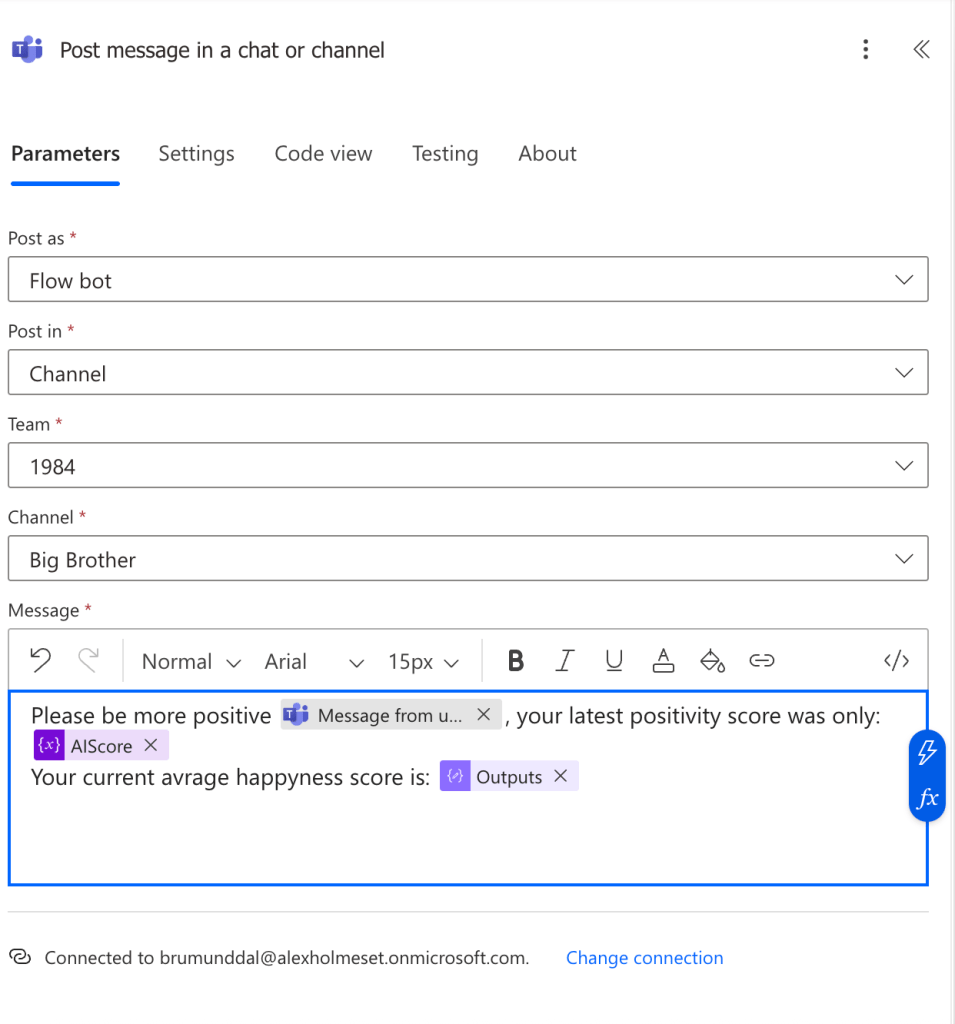Expand the Post in Channel dropdown
Viewport: 955px width, 1024px height.
click(x=467, y=374)
